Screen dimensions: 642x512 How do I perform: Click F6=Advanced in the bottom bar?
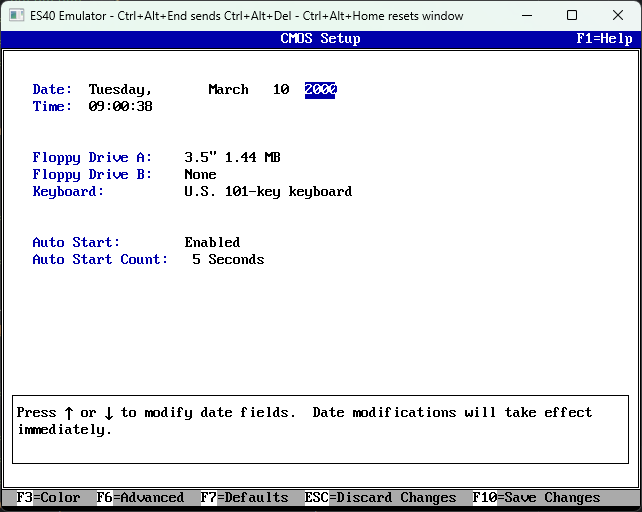point(140,498)
